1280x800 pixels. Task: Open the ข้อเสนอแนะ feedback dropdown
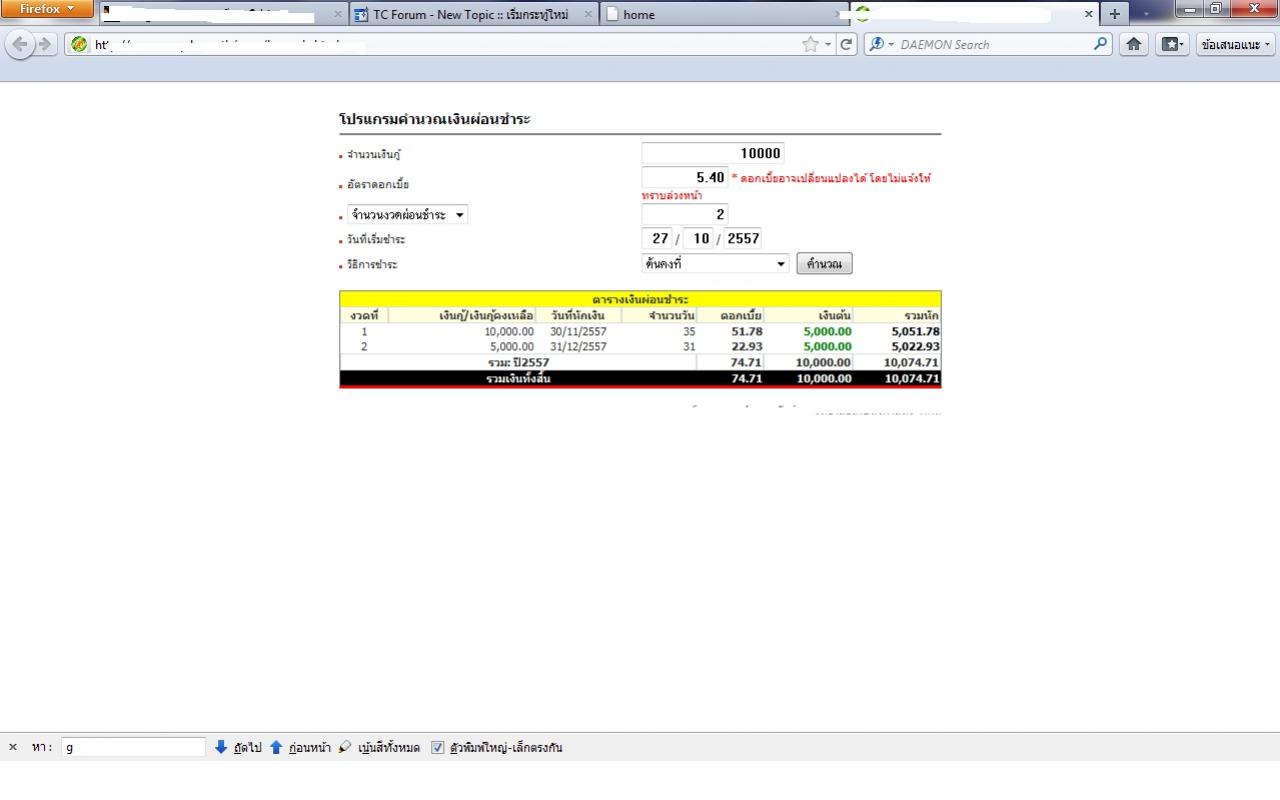click(x=1236, y=44)
